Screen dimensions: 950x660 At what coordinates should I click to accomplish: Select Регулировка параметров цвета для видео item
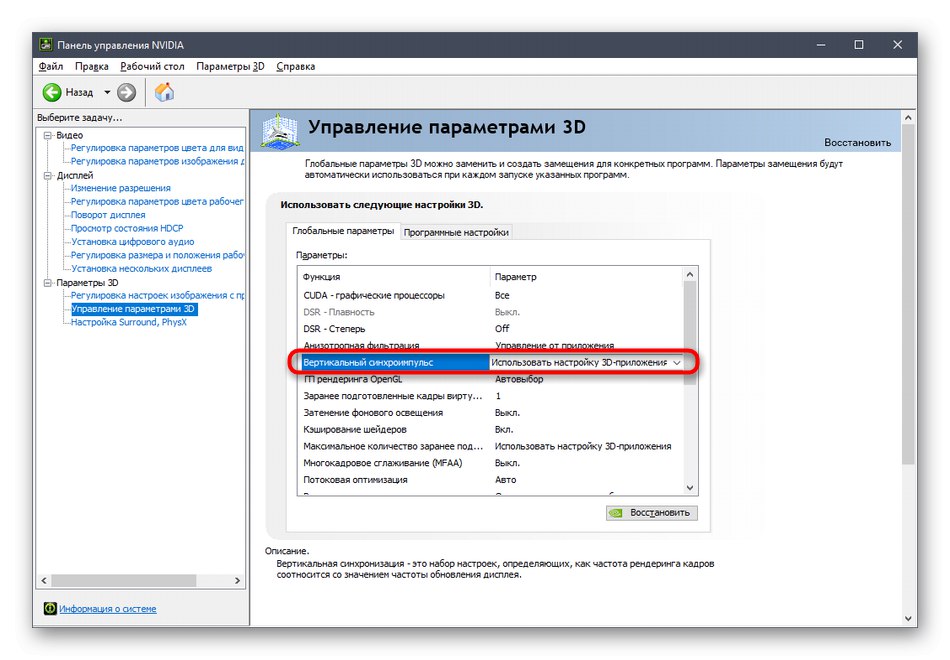[157, 148]
